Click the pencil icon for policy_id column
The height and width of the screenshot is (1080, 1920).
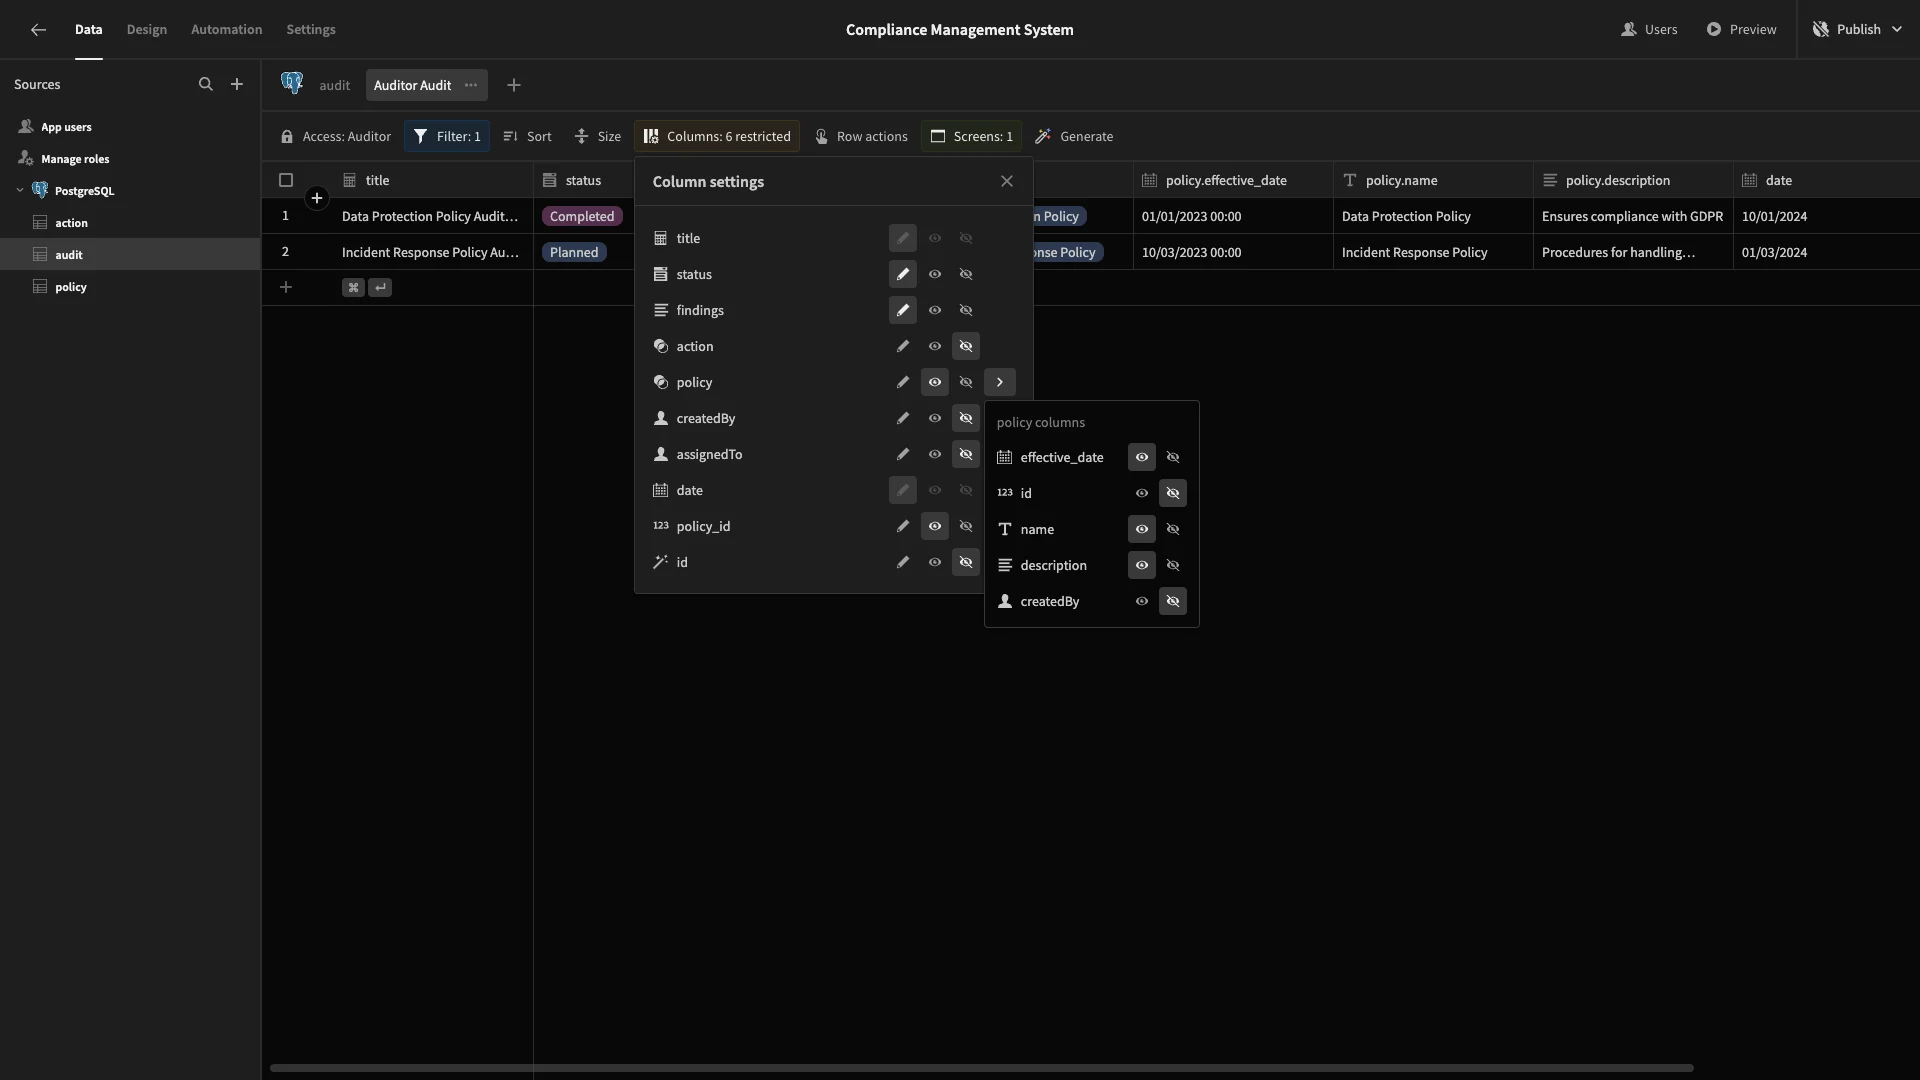pos(903,526)
